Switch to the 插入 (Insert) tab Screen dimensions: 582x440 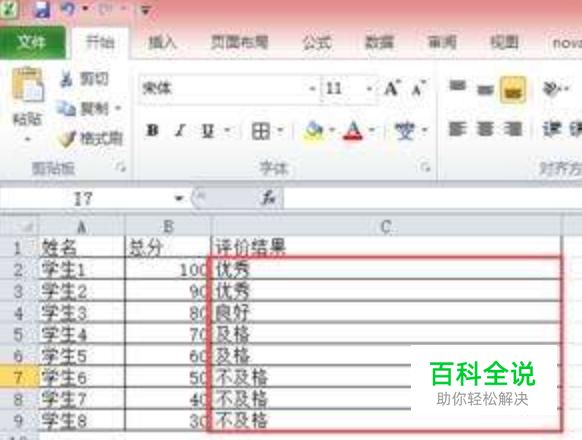162,43
